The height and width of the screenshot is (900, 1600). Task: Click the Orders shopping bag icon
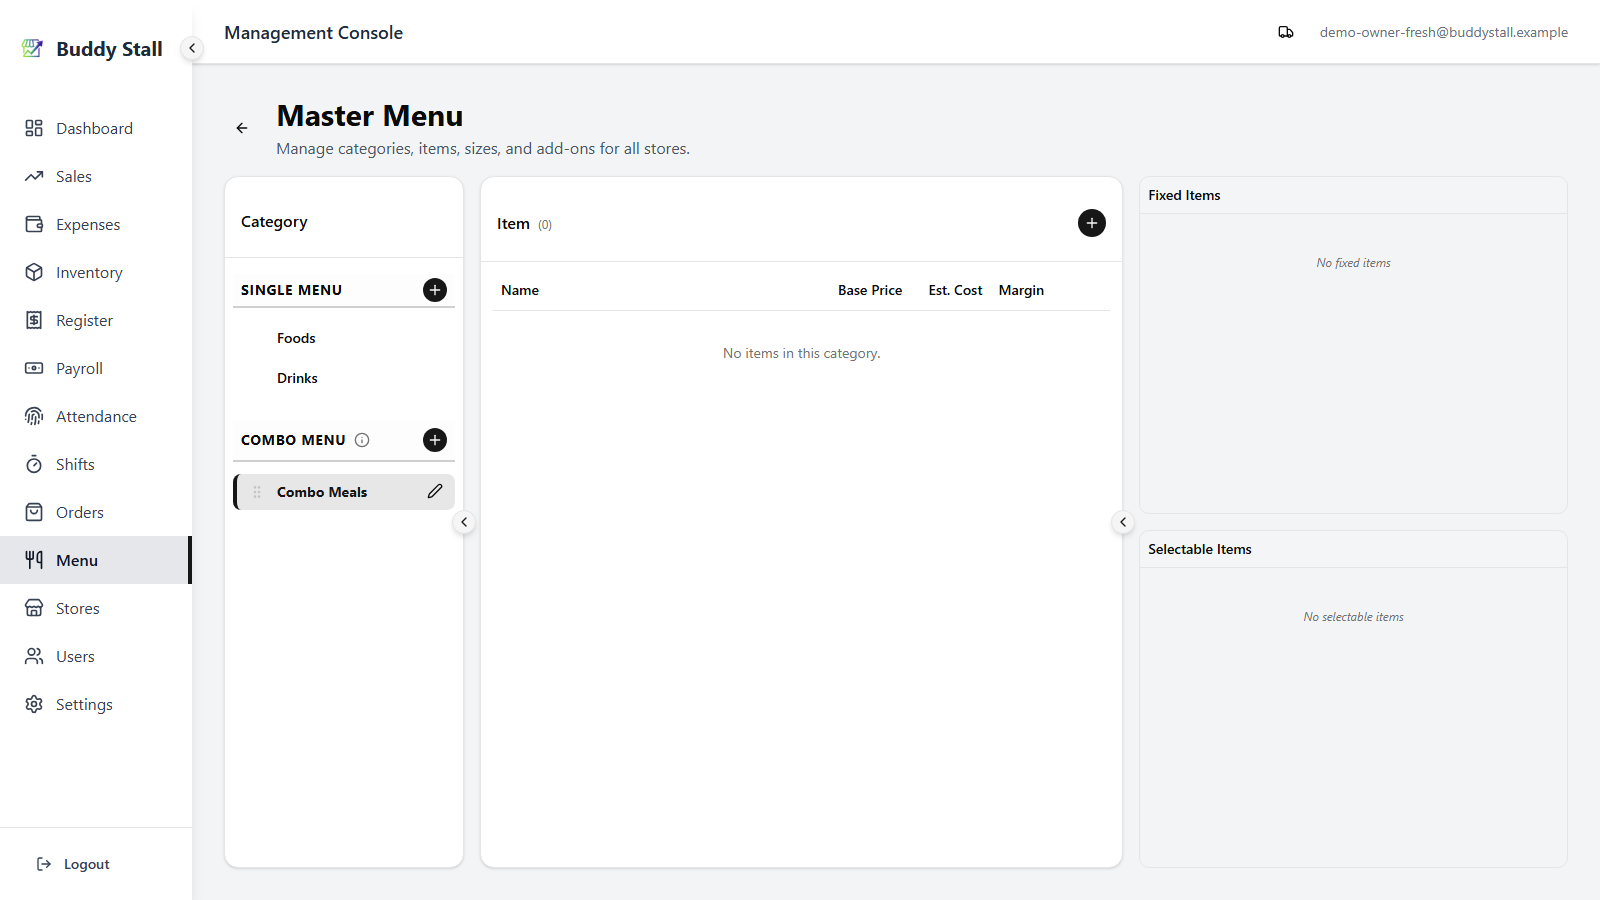[x=34, y=512]
